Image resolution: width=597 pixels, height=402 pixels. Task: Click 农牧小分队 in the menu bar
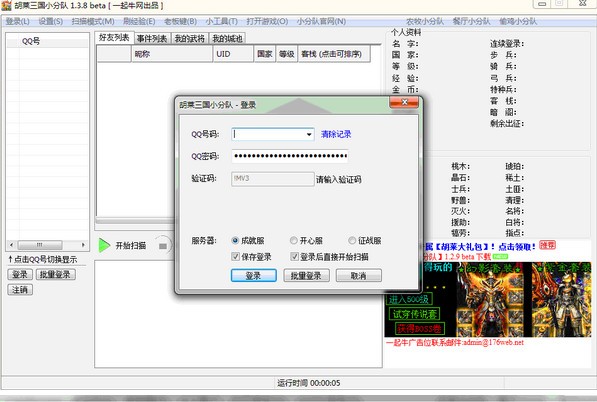(x=425, y=21)
